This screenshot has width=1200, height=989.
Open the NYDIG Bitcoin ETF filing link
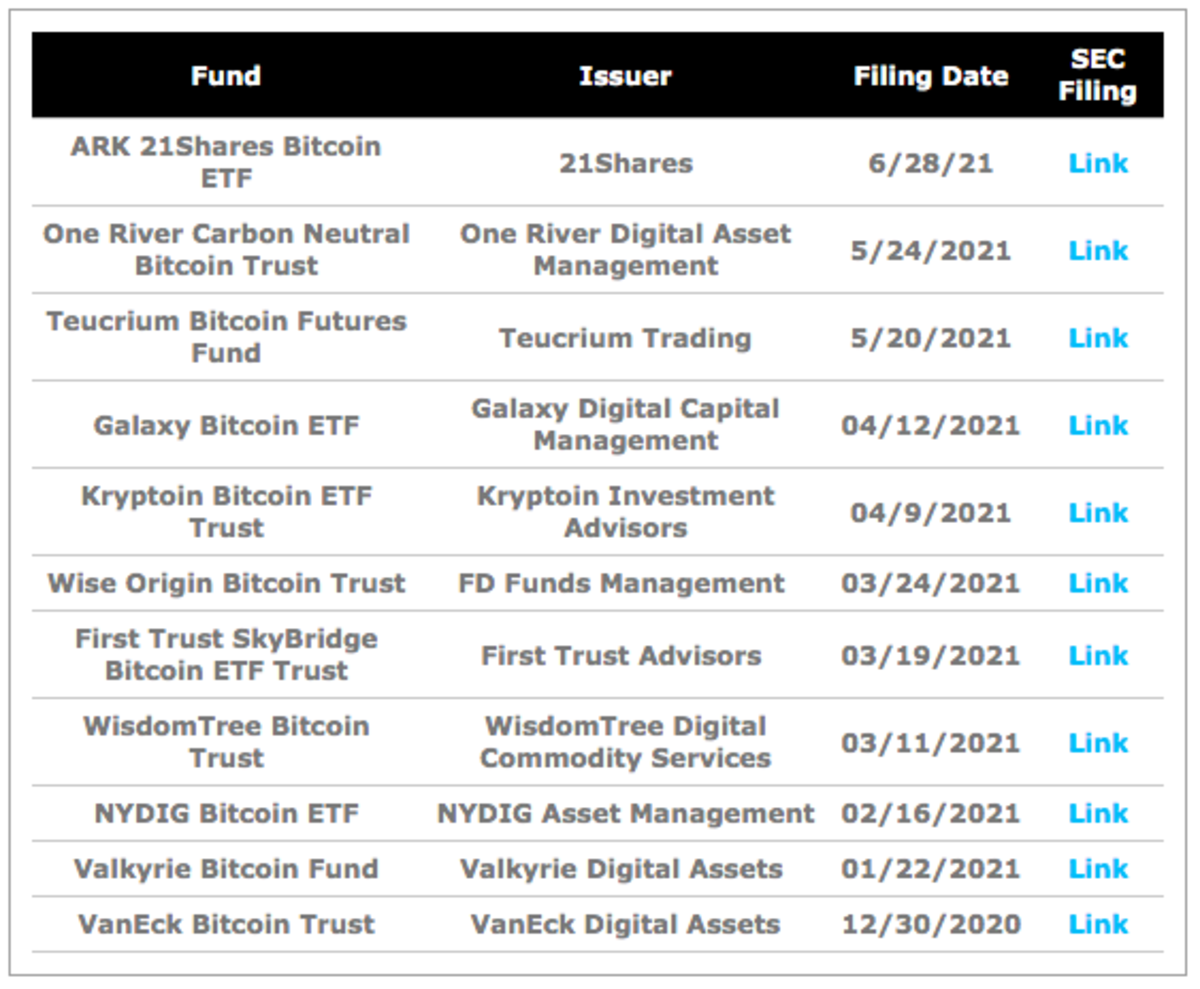tap(1098, 813)
